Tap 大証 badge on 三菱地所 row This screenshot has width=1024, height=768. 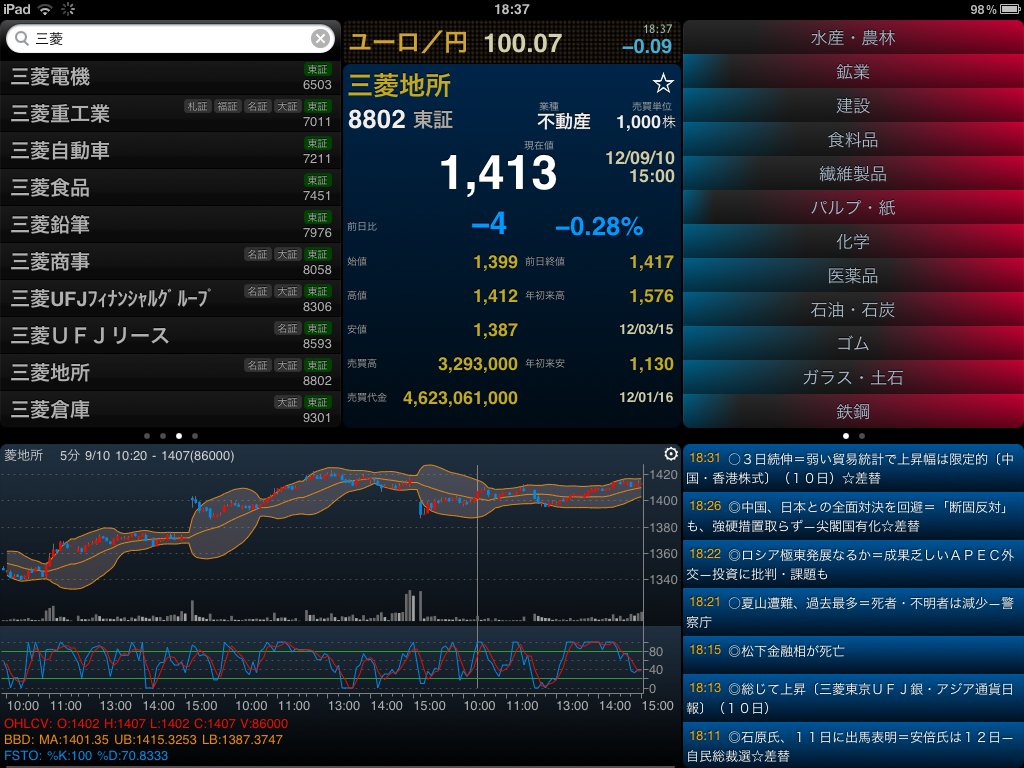point(287,366)
